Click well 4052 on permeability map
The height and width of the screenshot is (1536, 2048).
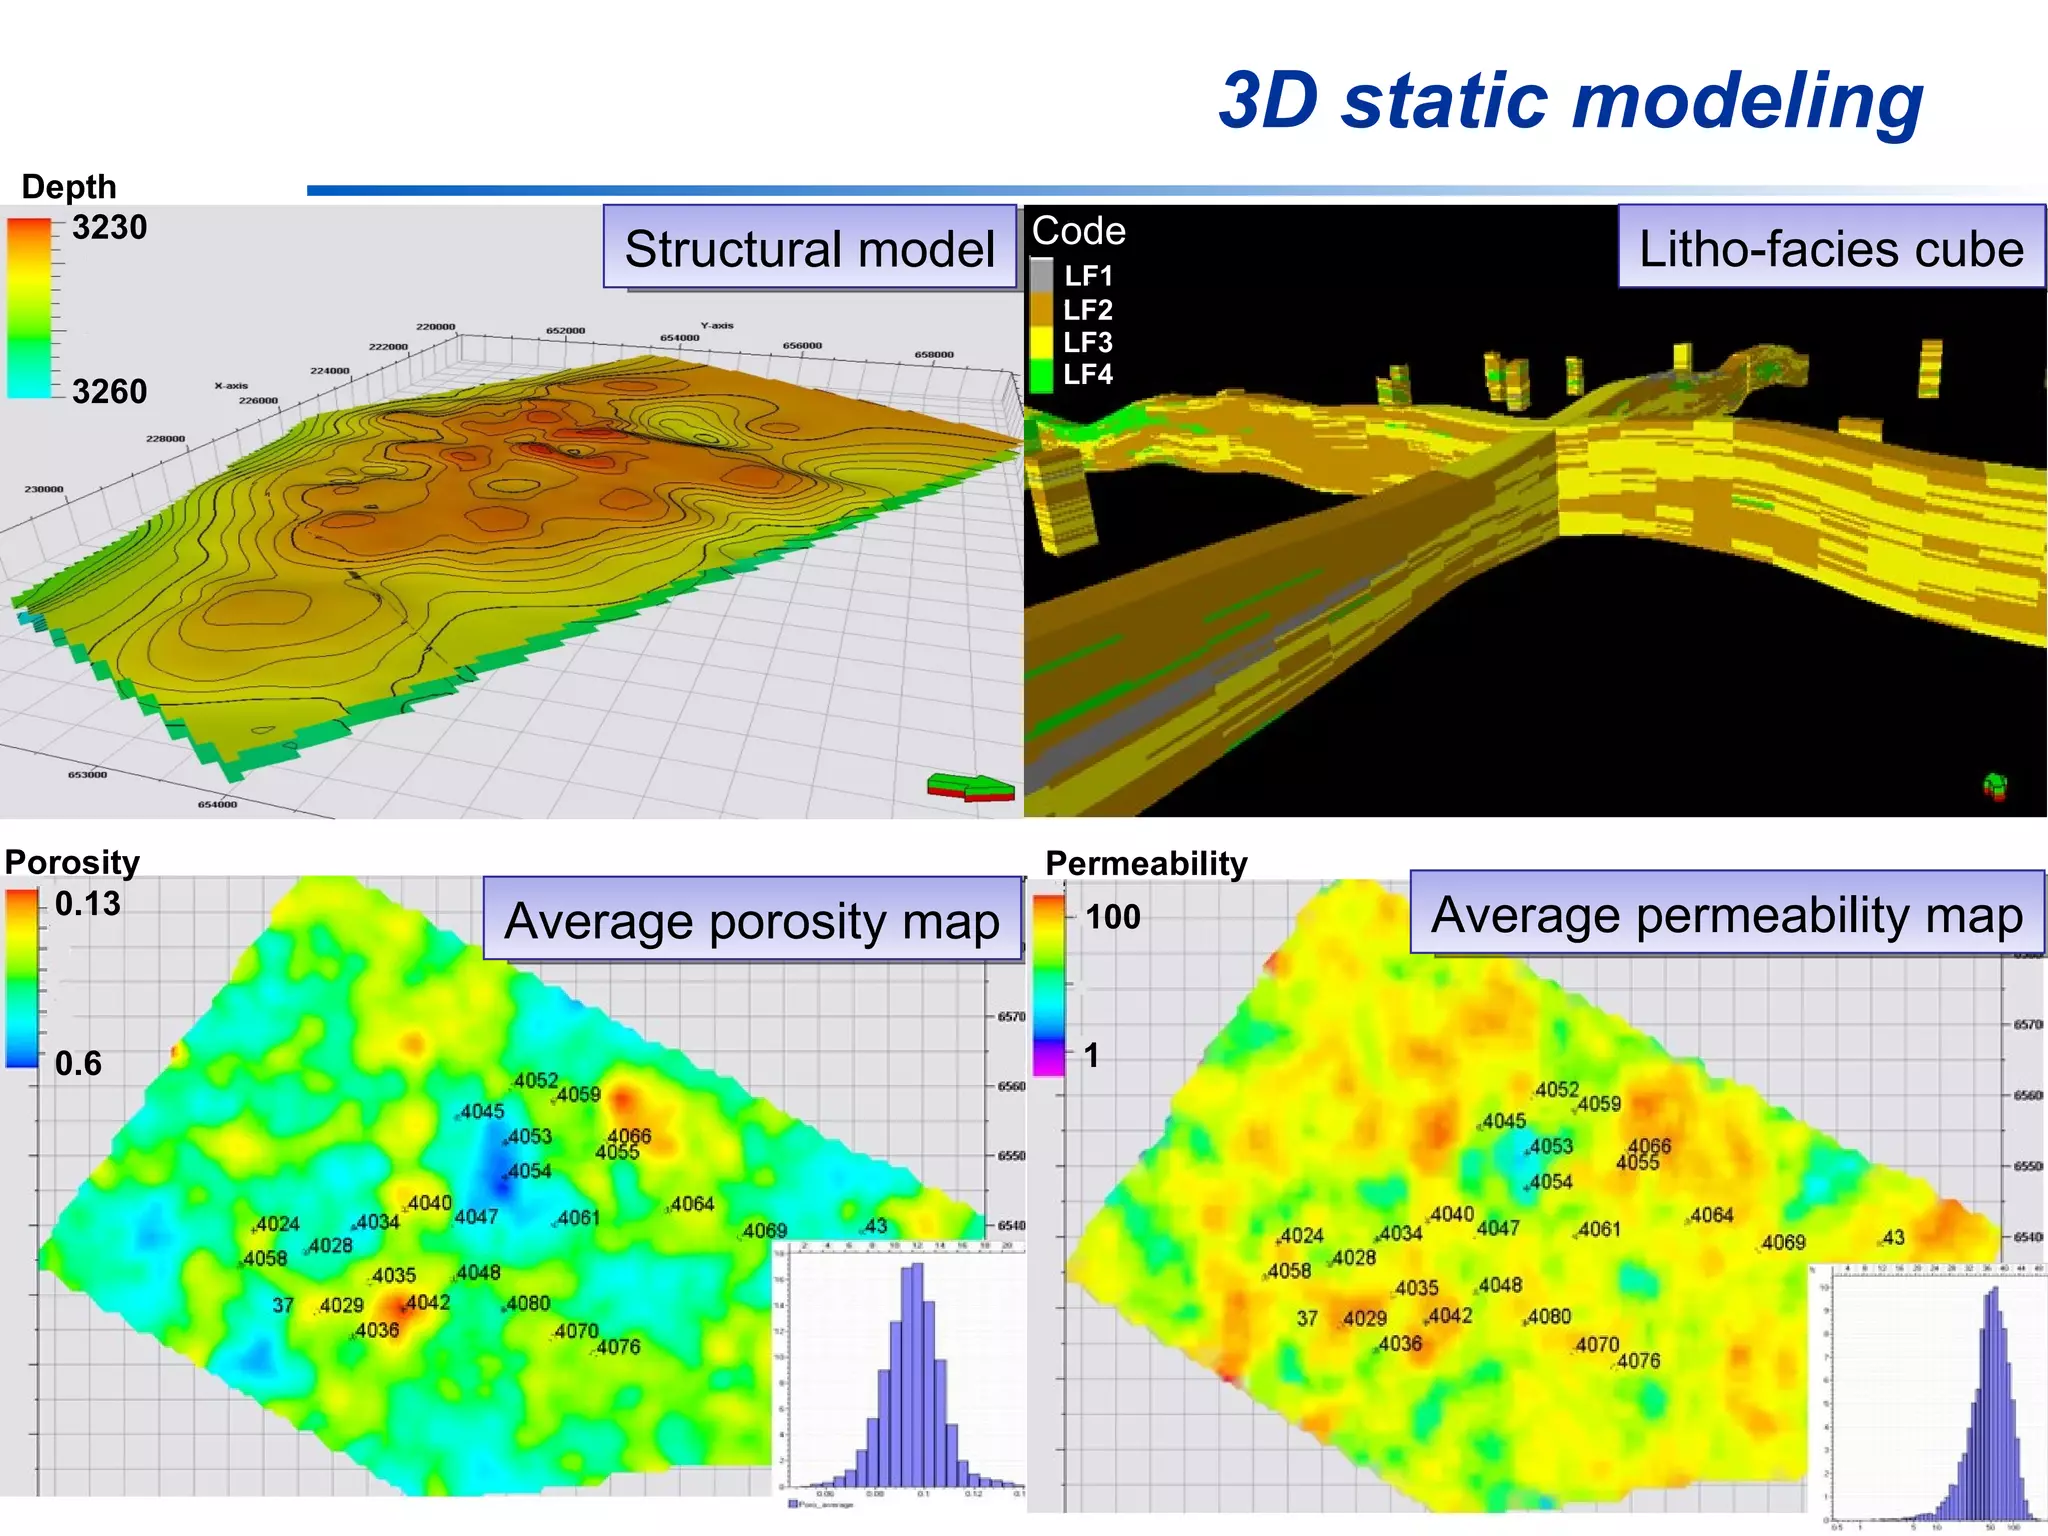click(1557, 1090)
